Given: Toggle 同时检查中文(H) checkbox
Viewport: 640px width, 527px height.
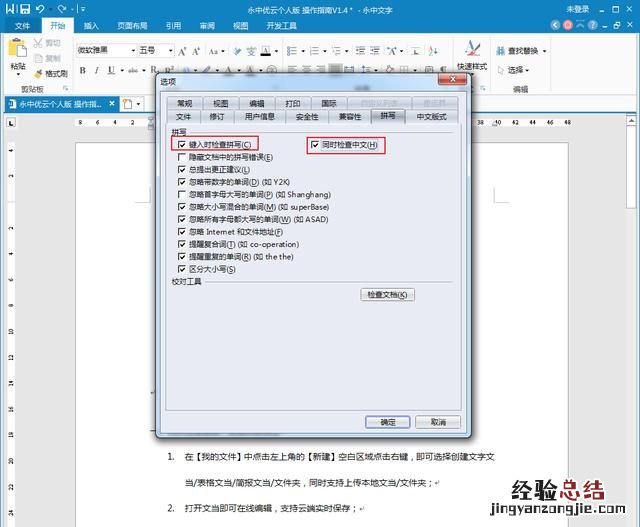Looking at the screenshot, I should pos(315,145).
